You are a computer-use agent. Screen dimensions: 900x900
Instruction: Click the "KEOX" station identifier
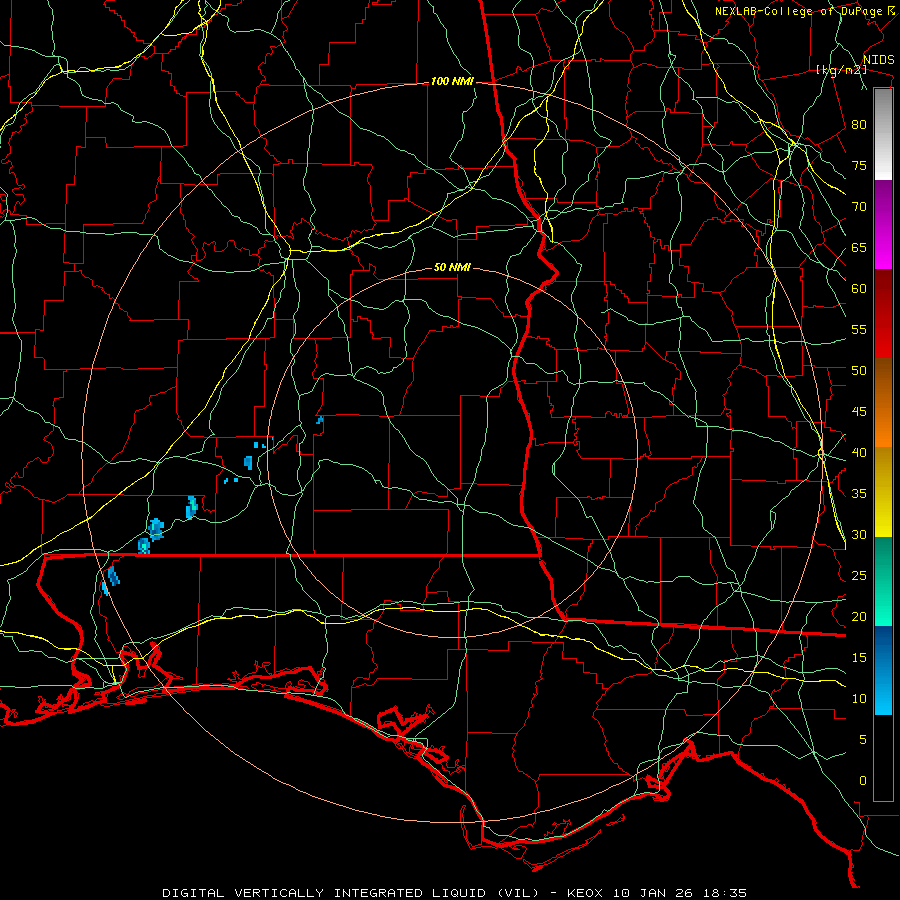tap(585, 893)
